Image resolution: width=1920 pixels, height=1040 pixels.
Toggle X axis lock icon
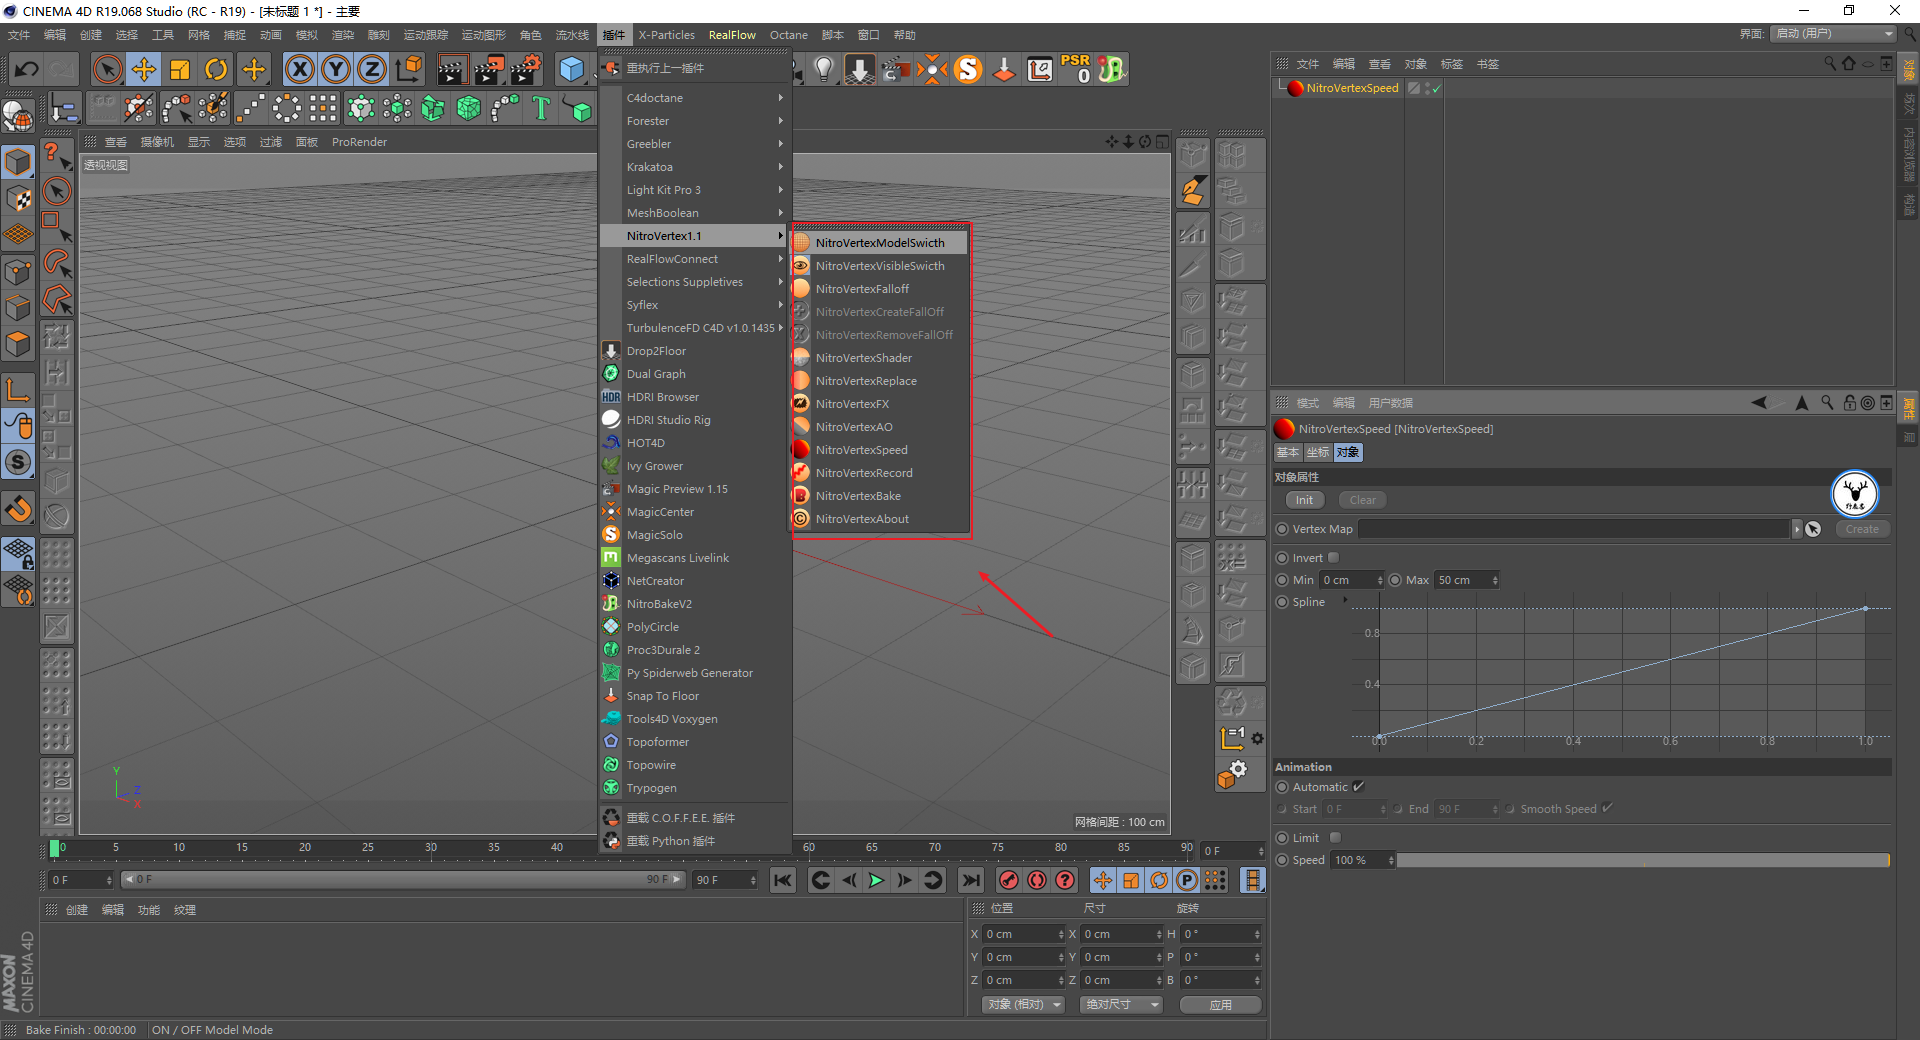tap(300, 69)
